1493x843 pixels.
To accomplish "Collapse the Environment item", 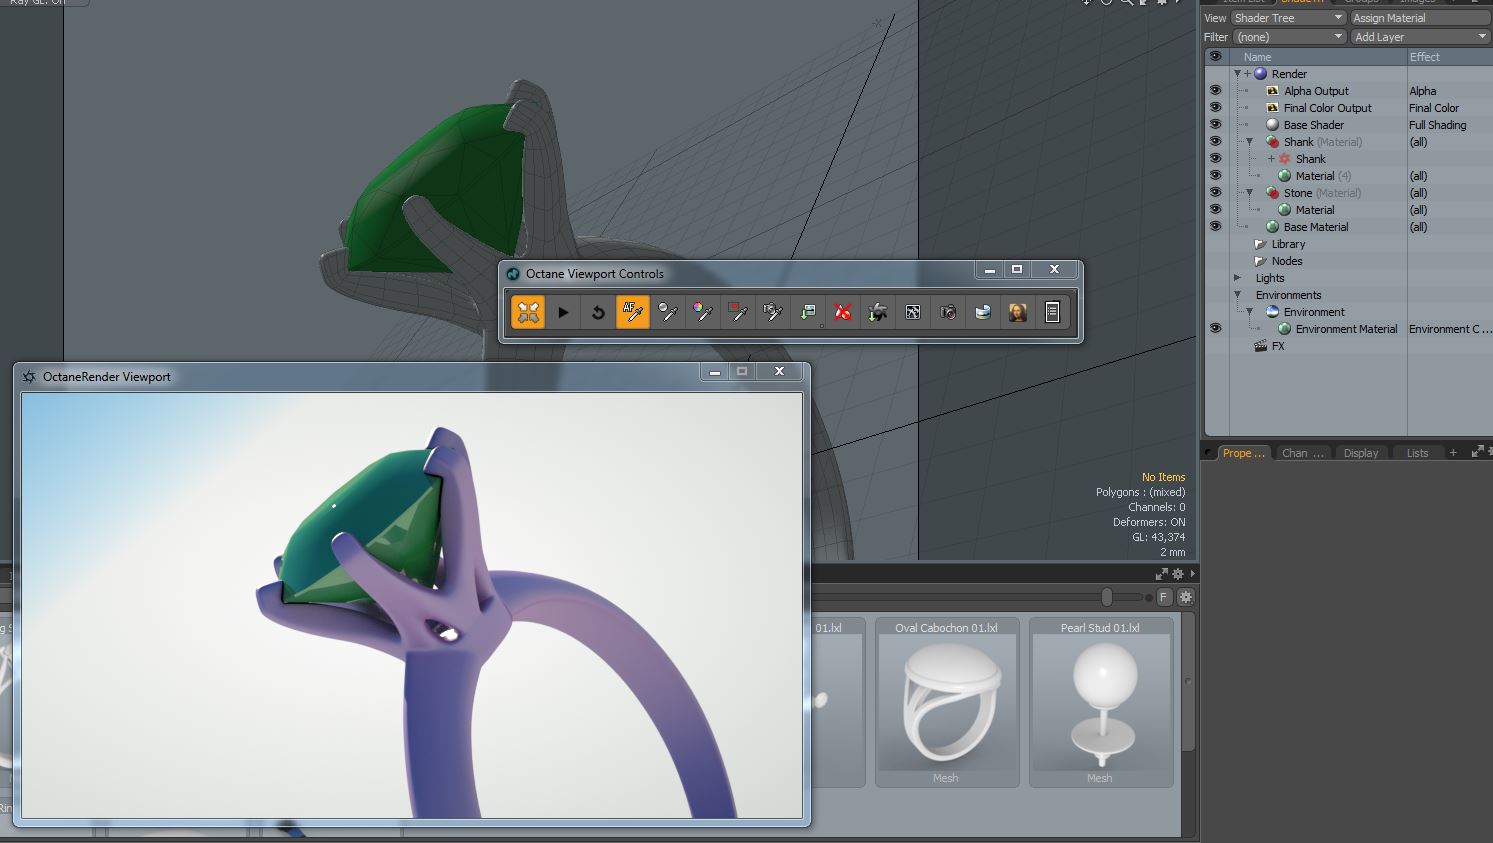I will tap(1249, 312).
